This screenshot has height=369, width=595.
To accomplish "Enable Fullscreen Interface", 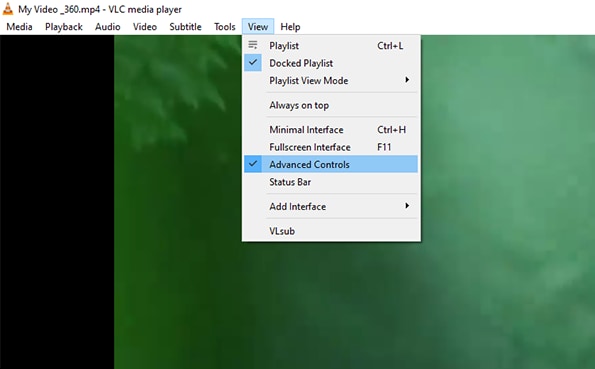I will pyautogui.click(x=331, y=147).
